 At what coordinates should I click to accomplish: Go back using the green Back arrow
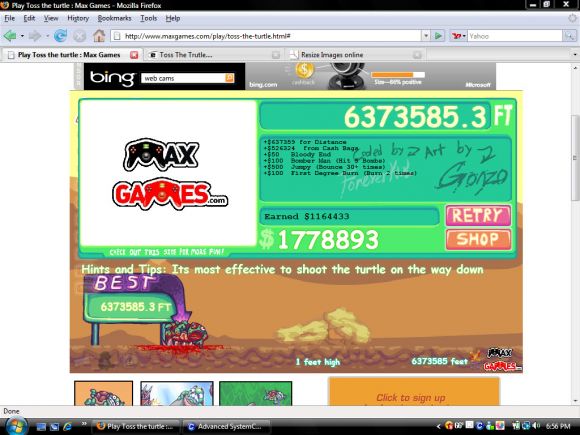pyautogui.click(x=10, y=36)
